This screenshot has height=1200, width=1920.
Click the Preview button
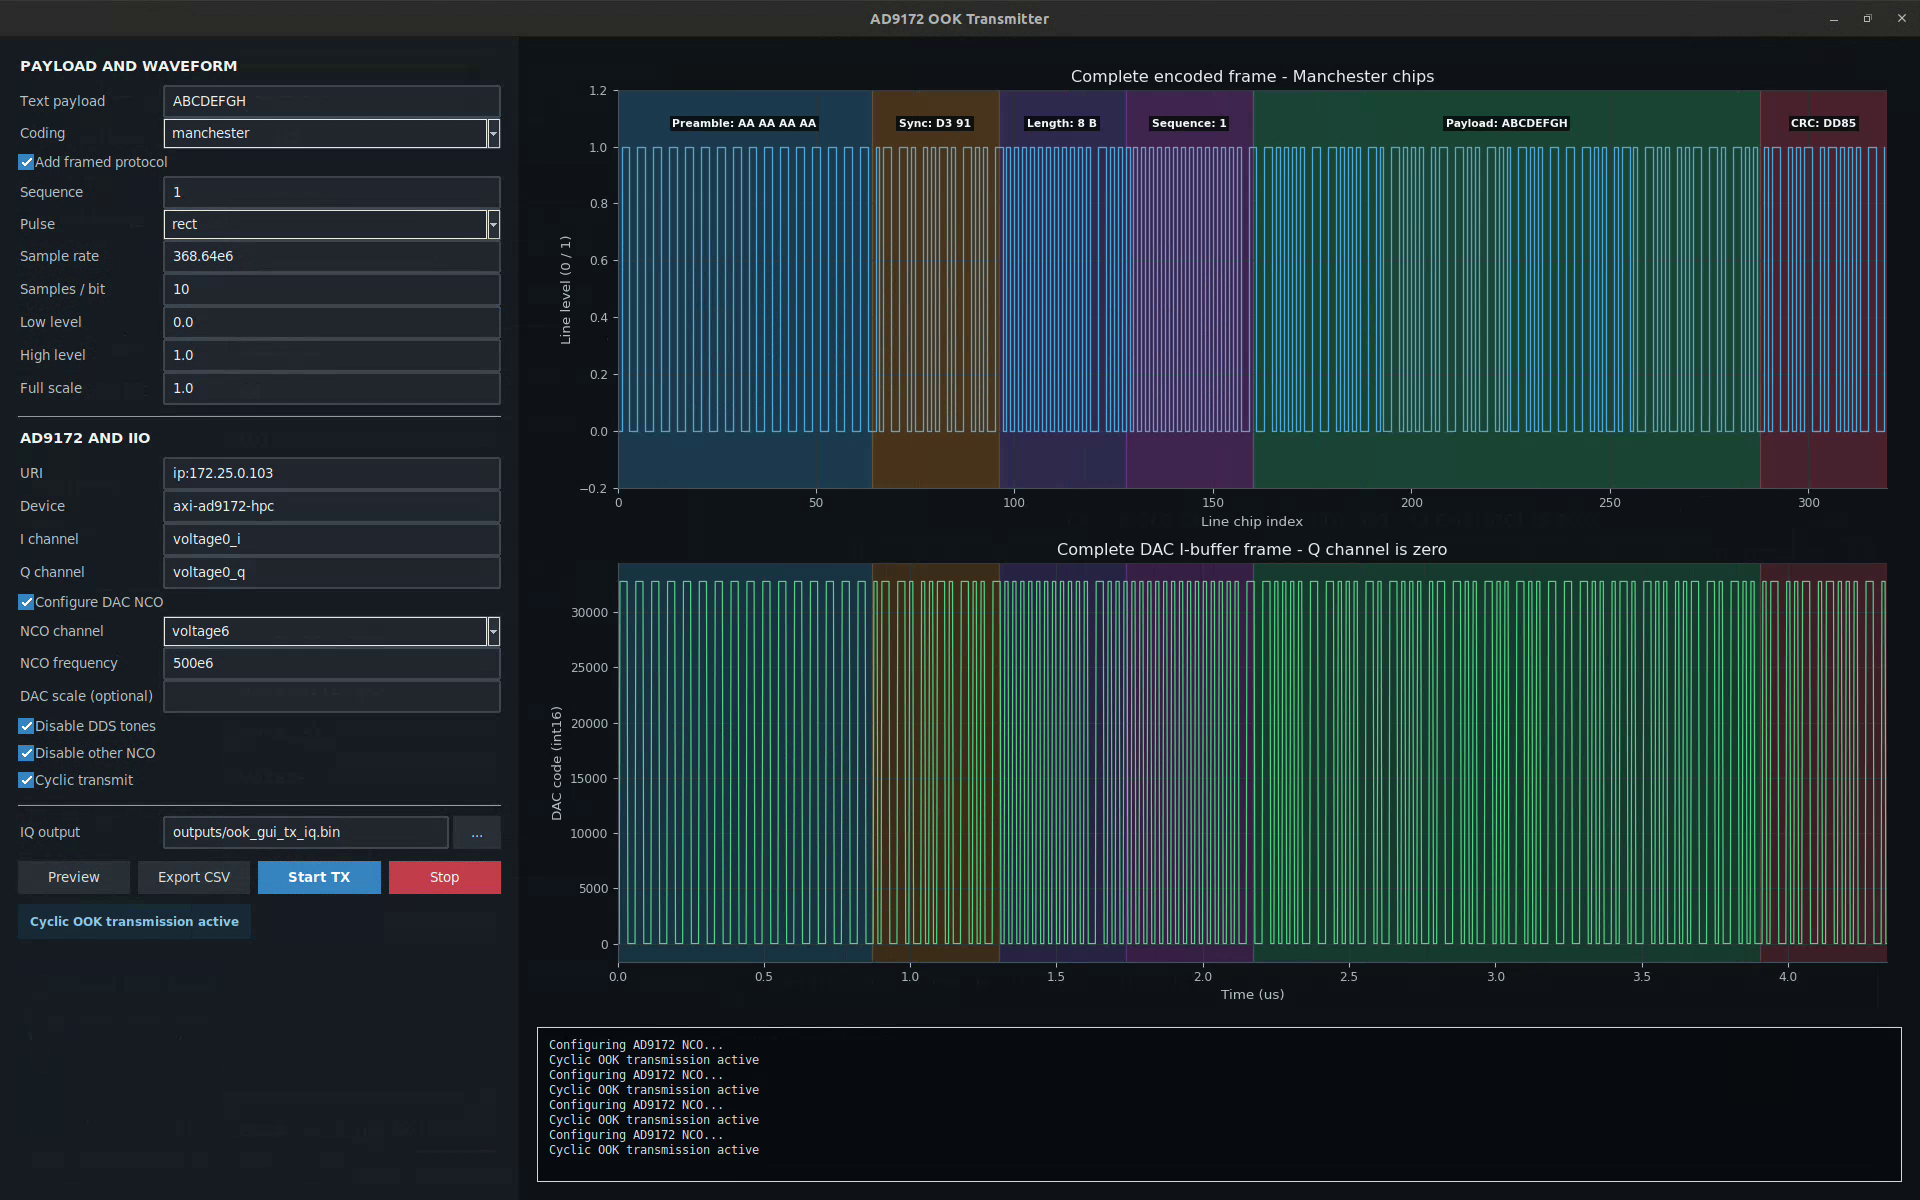(74, 877)
